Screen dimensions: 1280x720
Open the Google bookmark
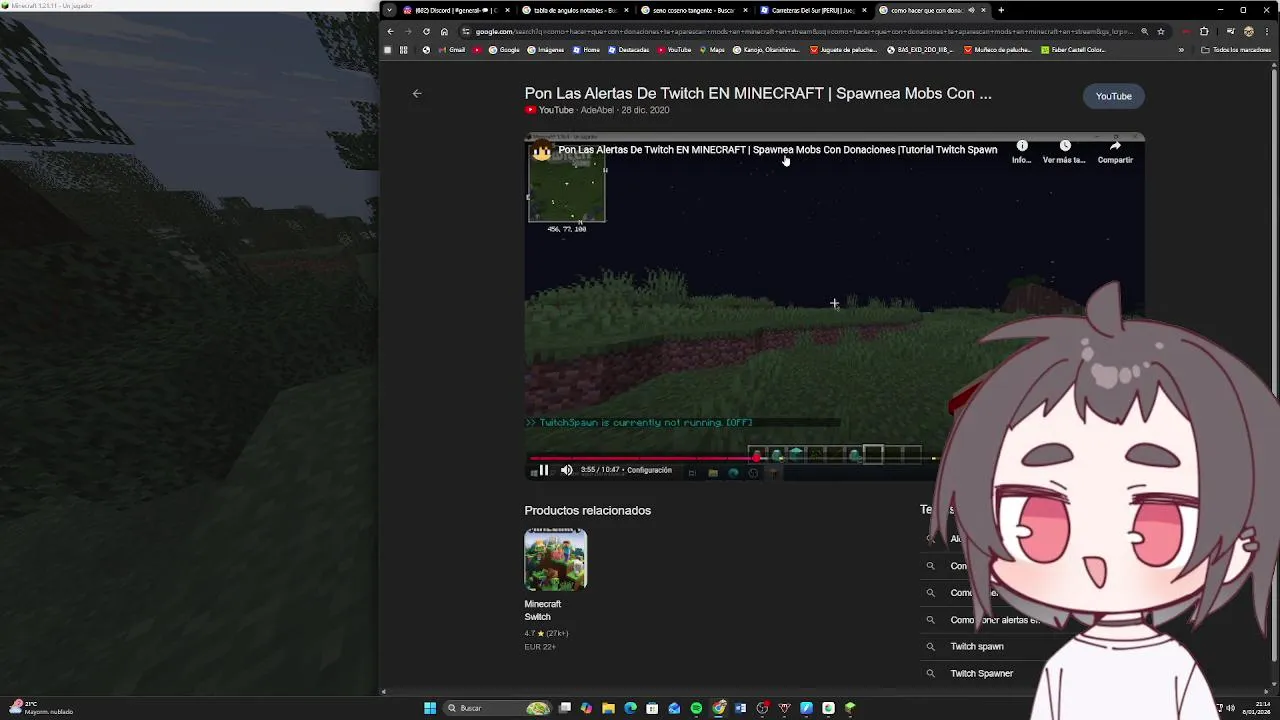coord(504,49)
